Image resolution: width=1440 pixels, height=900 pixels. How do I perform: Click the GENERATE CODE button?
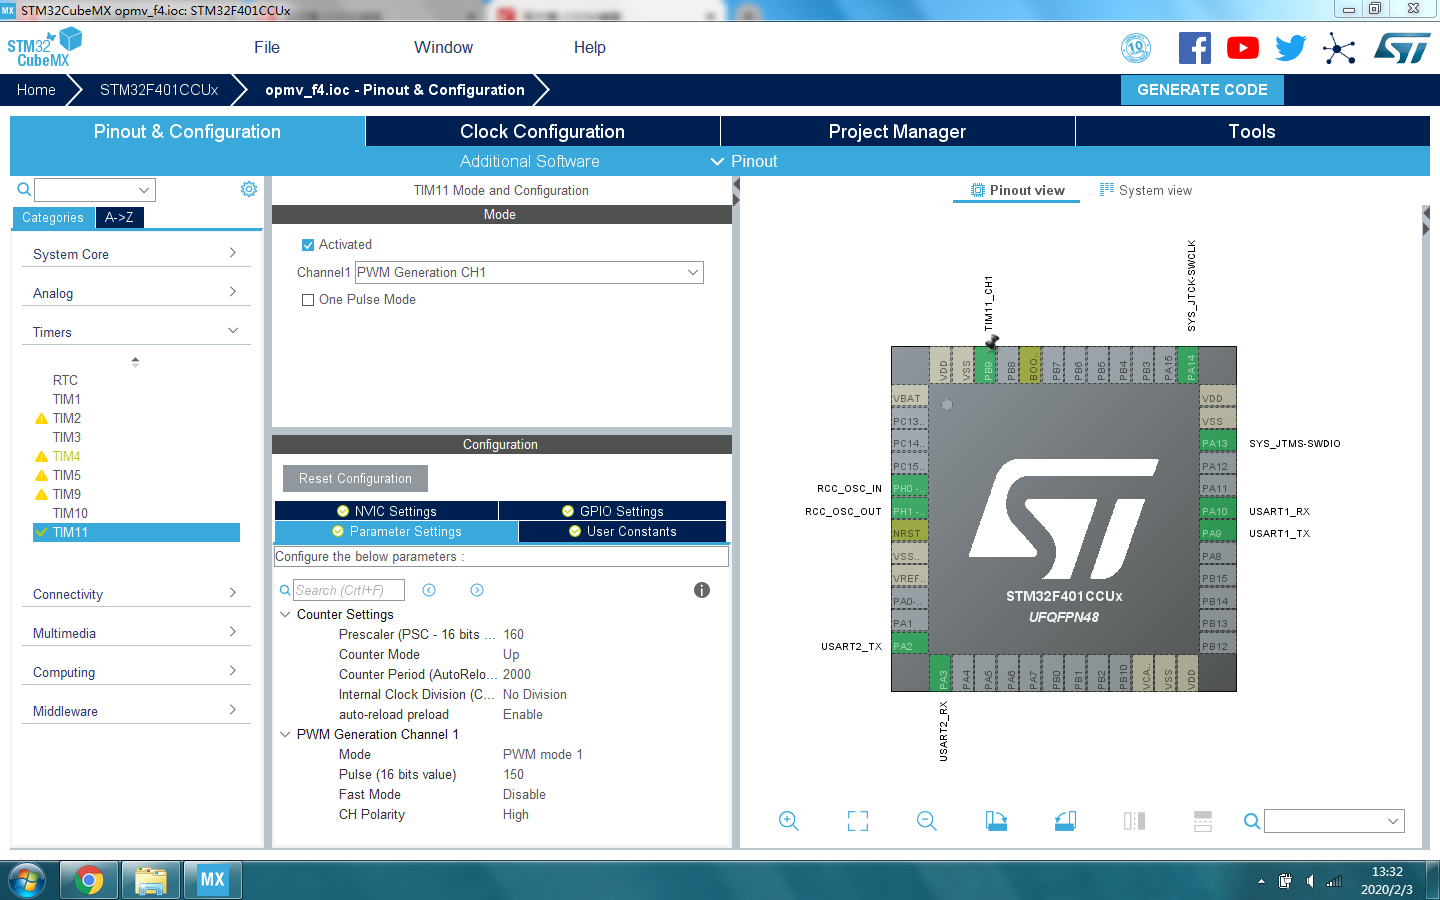click(x=1202, y=90)
